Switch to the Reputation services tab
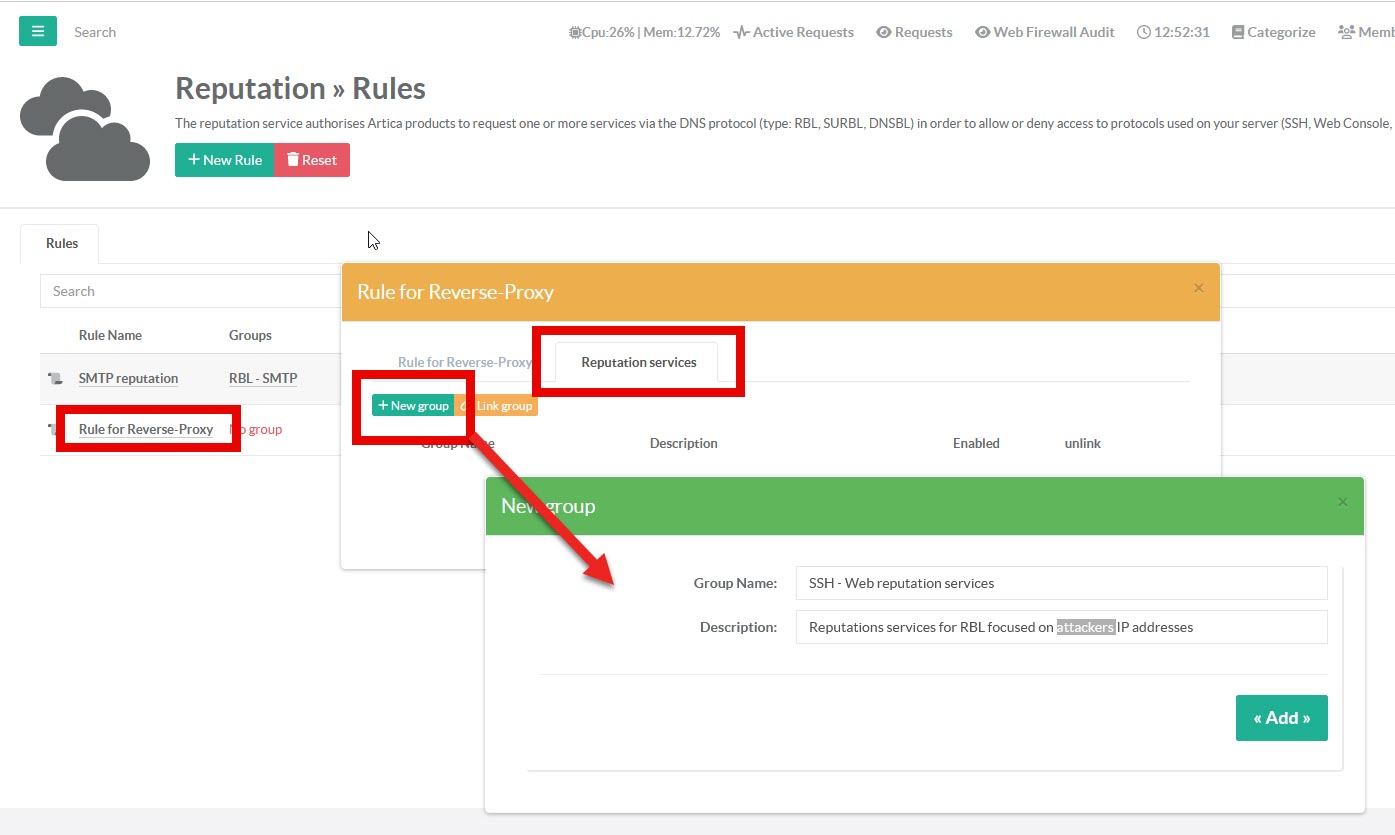The width and height of the screenshot is (1395, 835). (x=638, y=362)
